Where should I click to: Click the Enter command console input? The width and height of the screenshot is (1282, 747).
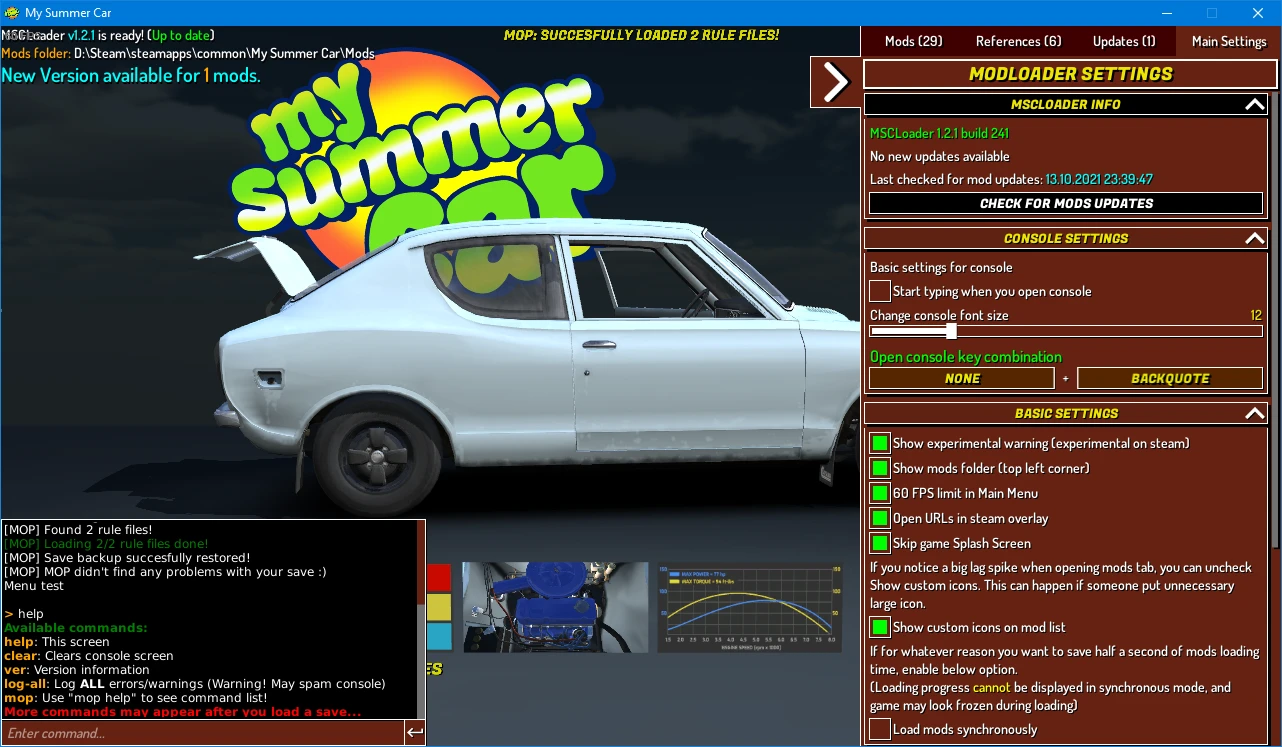pyautogui.click(x=200, y=732)
